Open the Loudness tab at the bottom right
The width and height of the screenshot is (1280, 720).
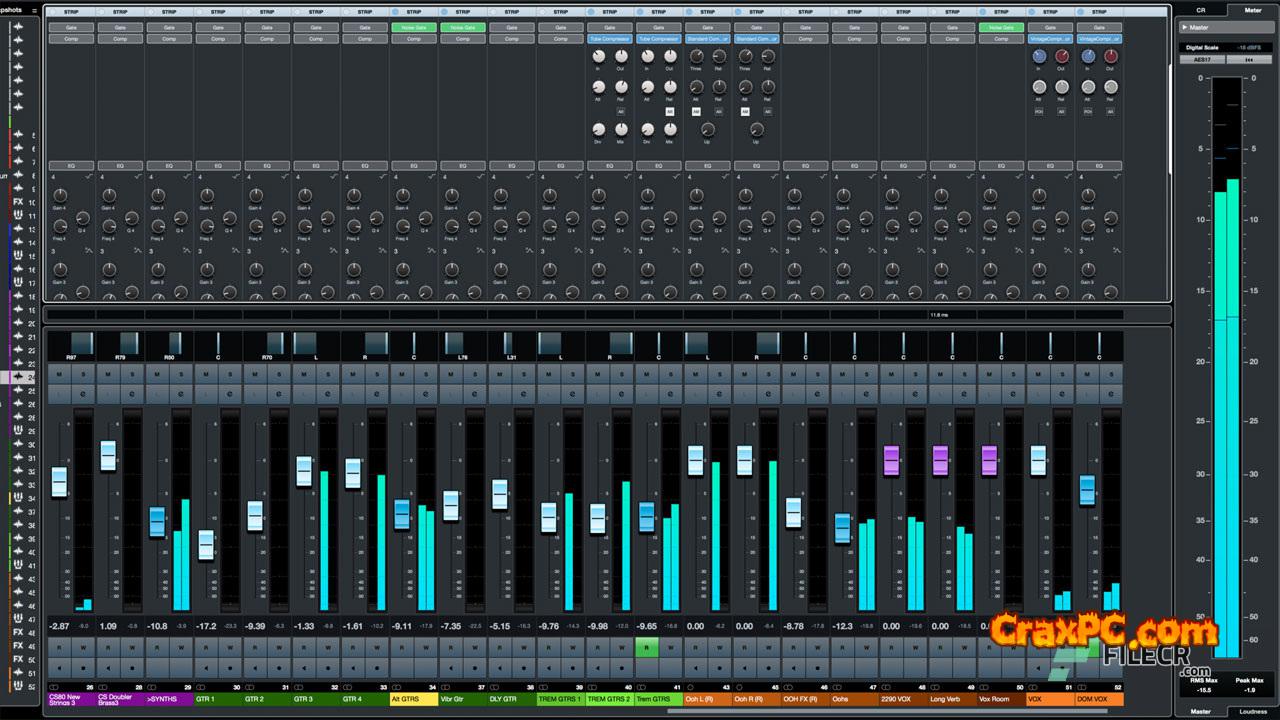1252,711
